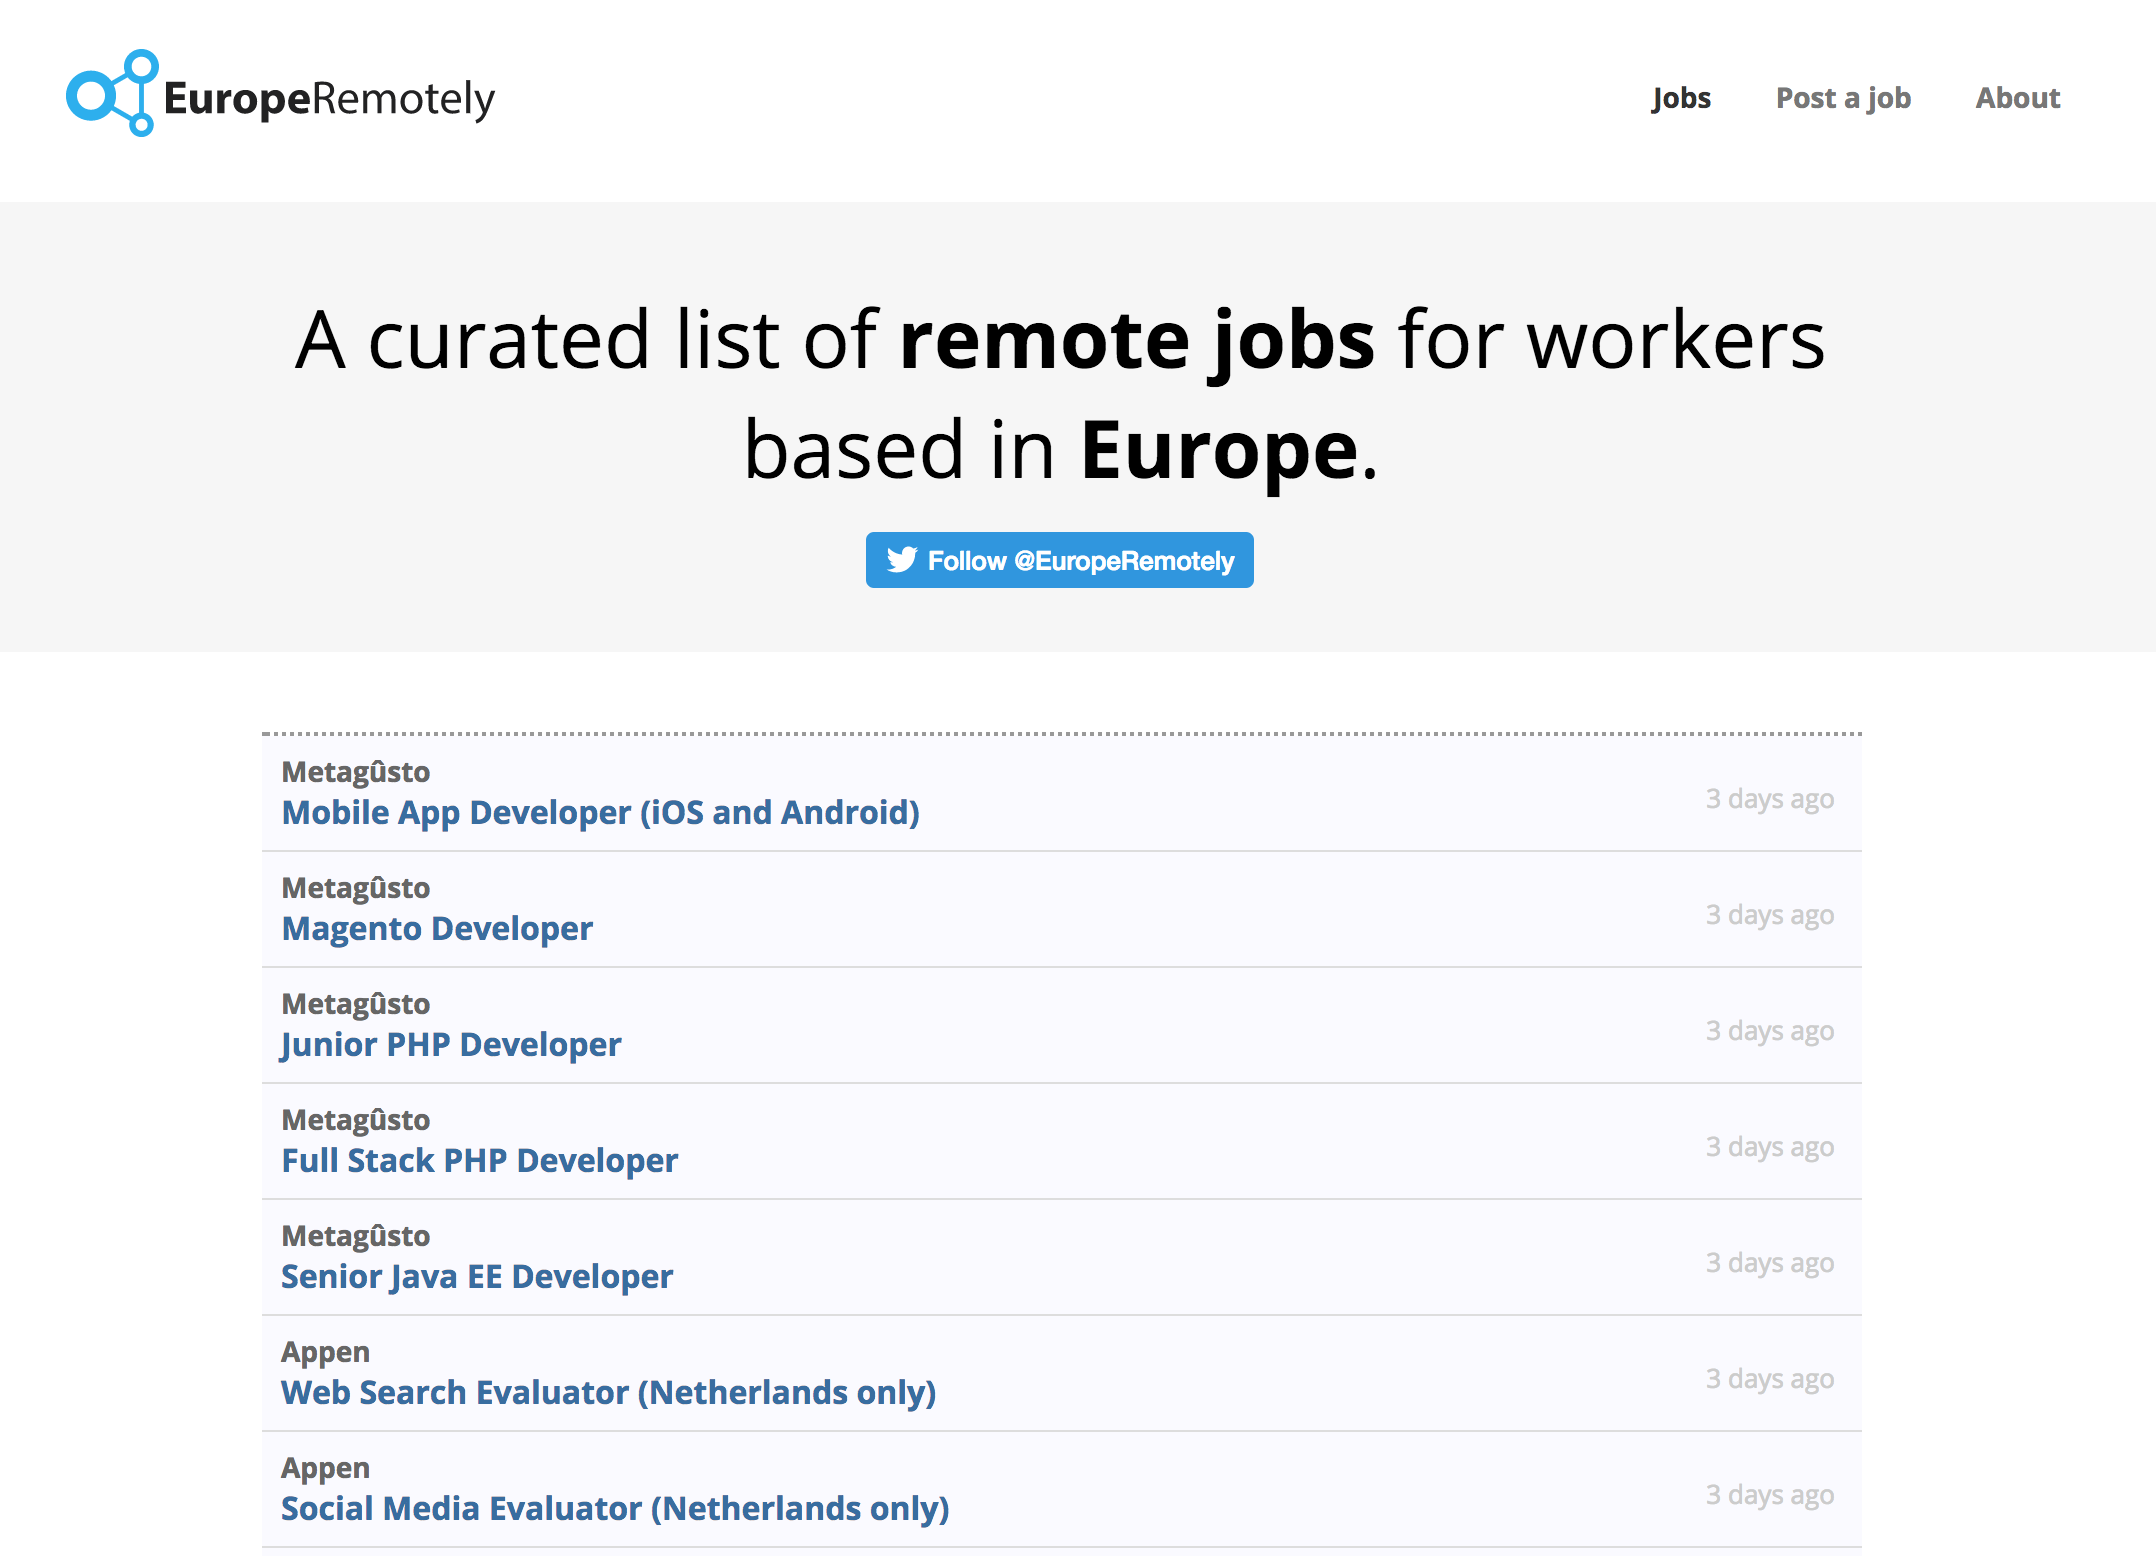Image resolution: width=2156 pixels, height=1556 pixels.
Task: Click the Appen company name on the Web Search listing
Action: pos(326,1351)
